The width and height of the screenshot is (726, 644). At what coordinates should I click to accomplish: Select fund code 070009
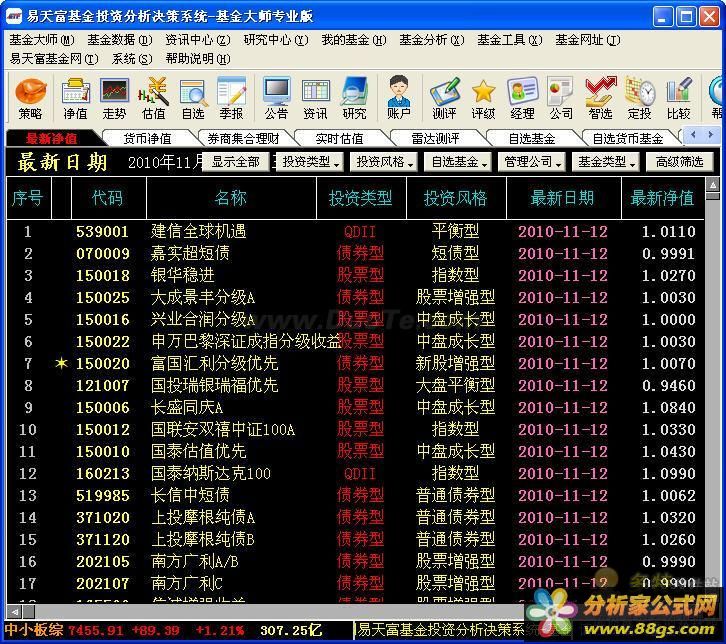click(x=103, y=253)
